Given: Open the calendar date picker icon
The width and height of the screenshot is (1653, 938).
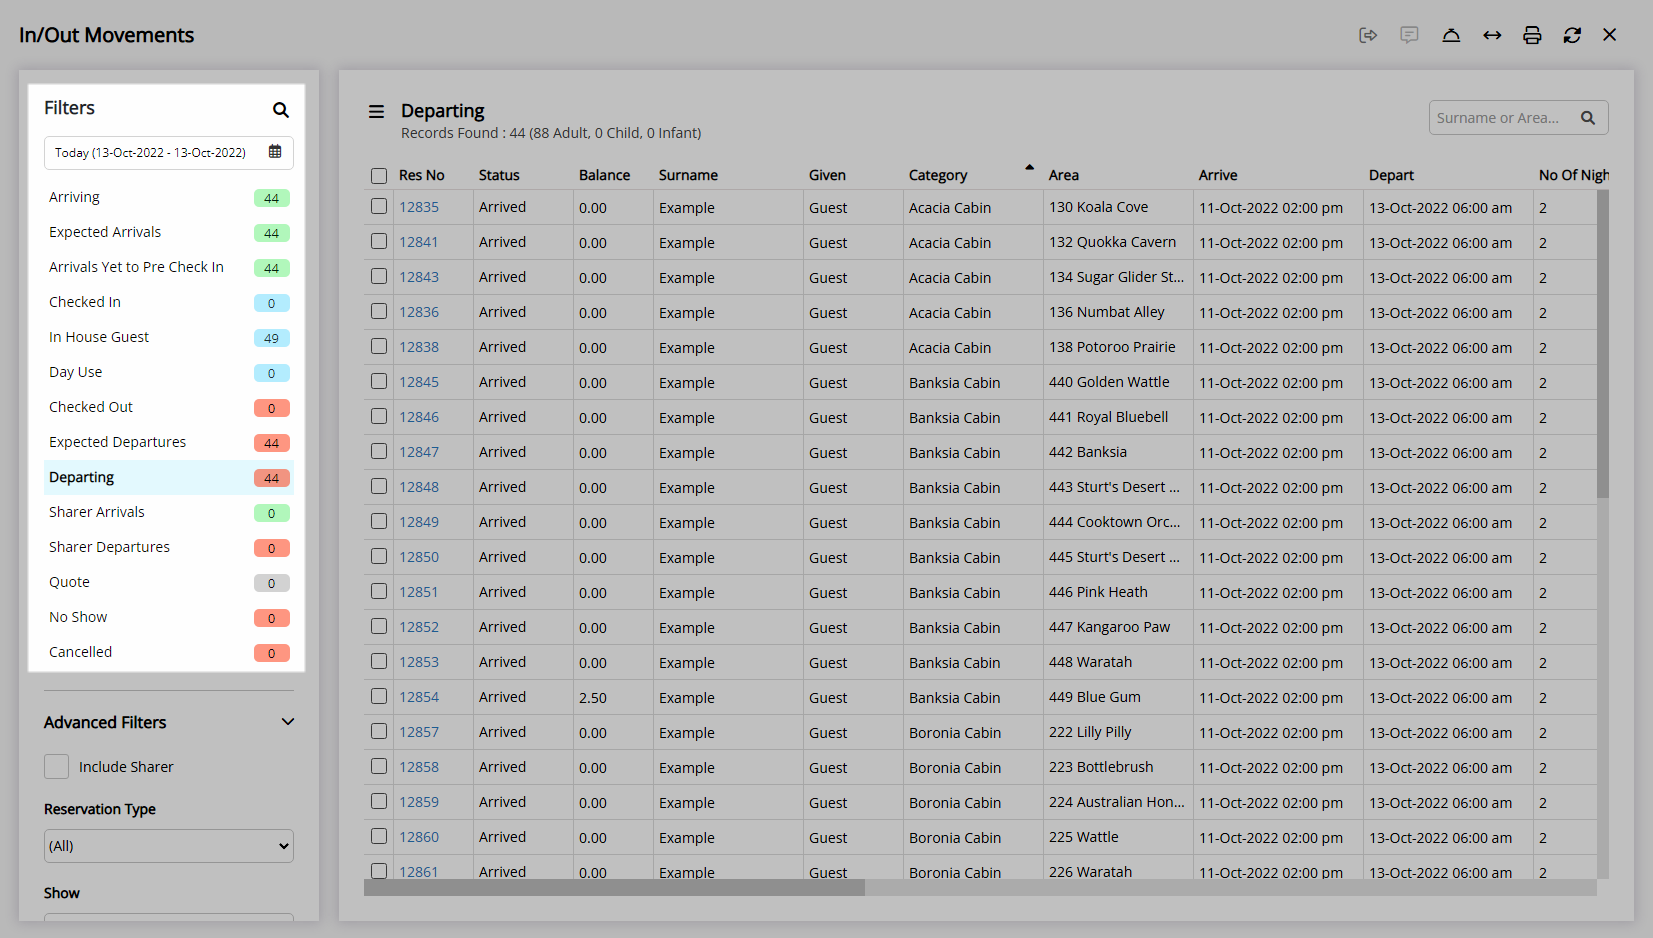Looking at the screenshot, I should point(275,152).
